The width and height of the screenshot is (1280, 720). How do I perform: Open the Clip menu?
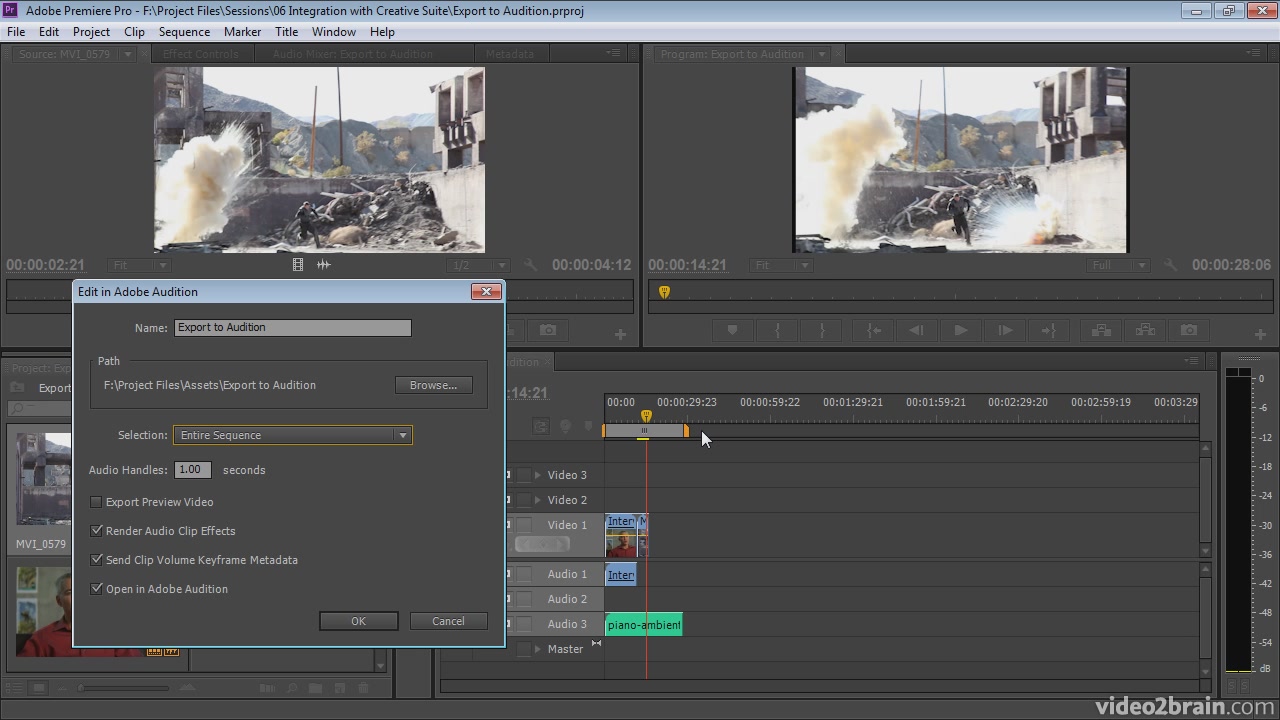(x=134, y=32)
